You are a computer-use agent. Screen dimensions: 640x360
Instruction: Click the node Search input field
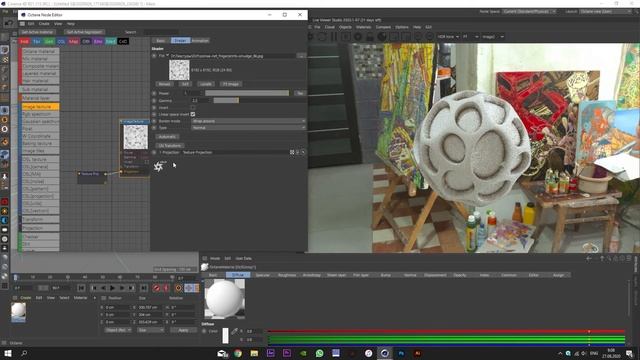tap(161, 32)
